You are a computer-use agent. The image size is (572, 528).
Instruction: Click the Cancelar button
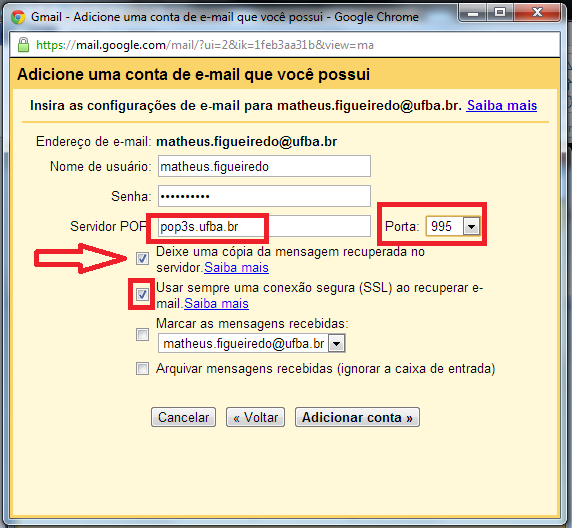(x=183, y=417)
